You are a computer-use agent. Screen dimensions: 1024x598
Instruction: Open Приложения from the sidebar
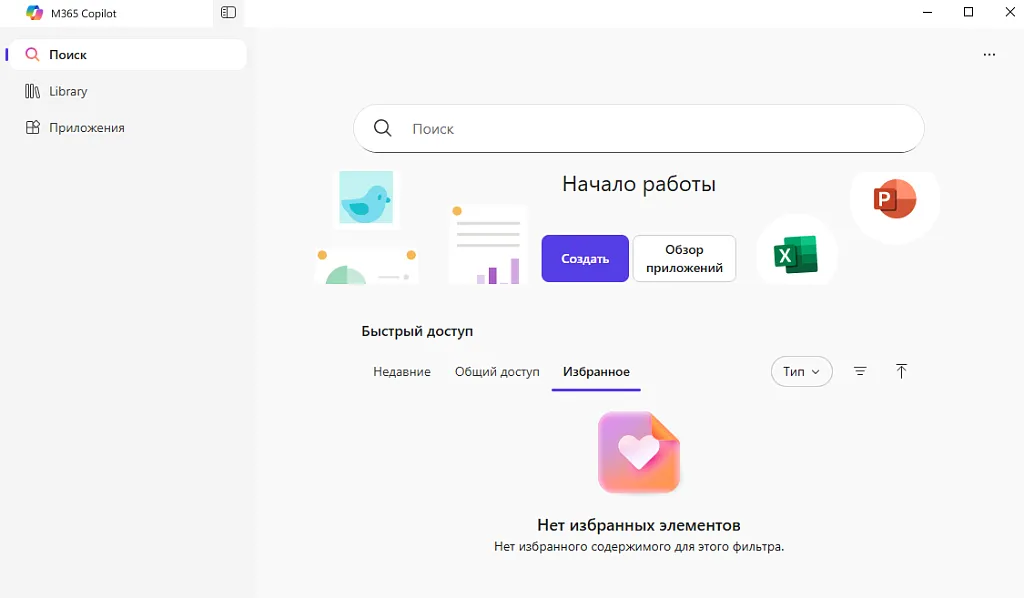click(x=87, y=127)
